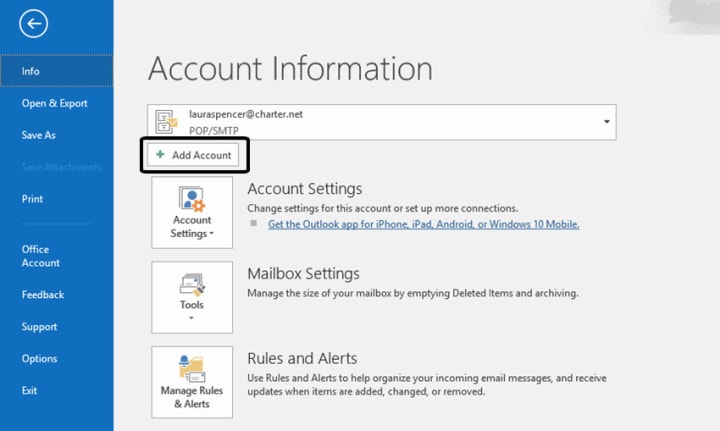
Task: Click the back arrow circle icon
Action: [34, 23]
